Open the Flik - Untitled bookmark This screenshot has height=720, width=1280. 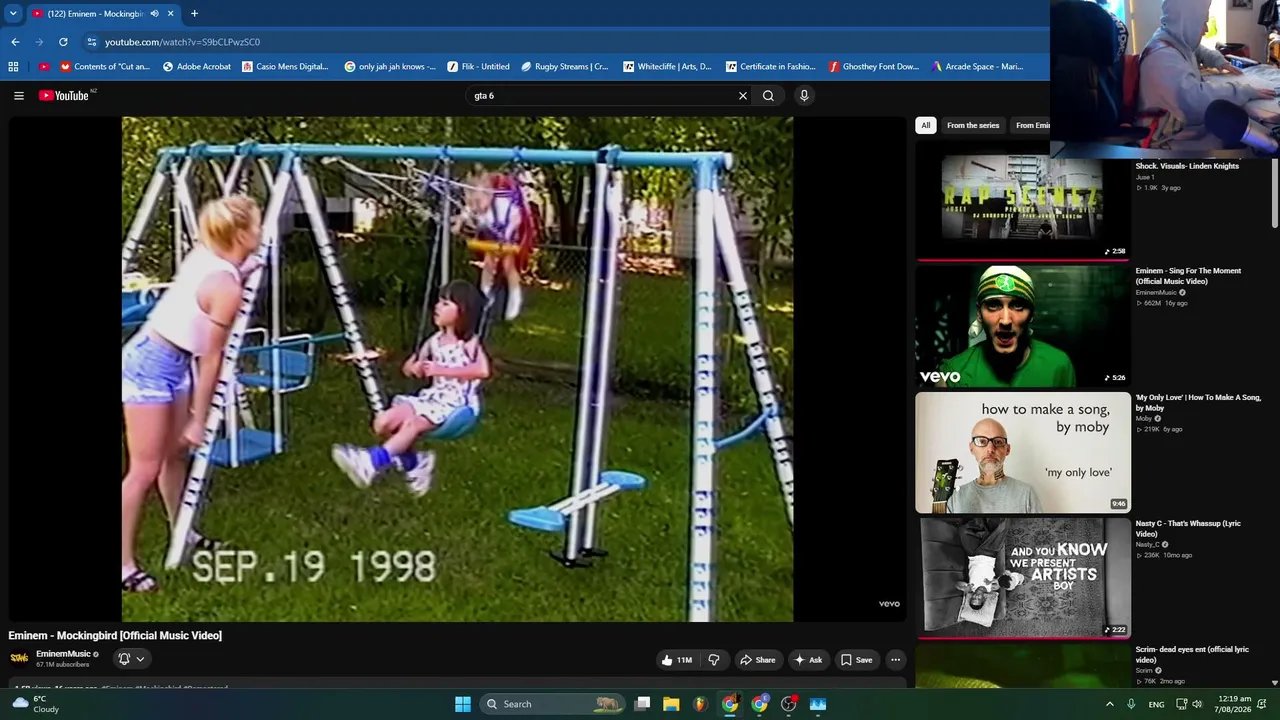pyautogui.click(x=478, y=67)
